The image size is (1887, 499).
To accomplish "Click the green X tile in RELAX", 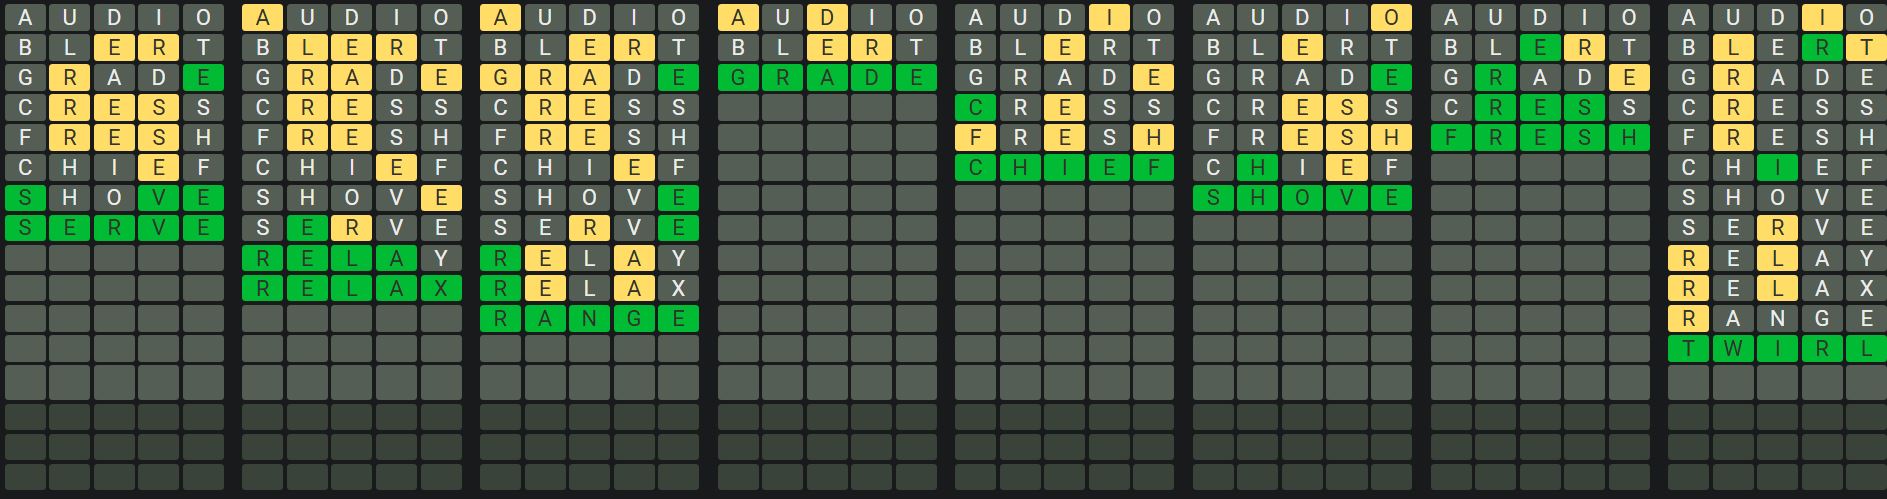I will point(441,289).
